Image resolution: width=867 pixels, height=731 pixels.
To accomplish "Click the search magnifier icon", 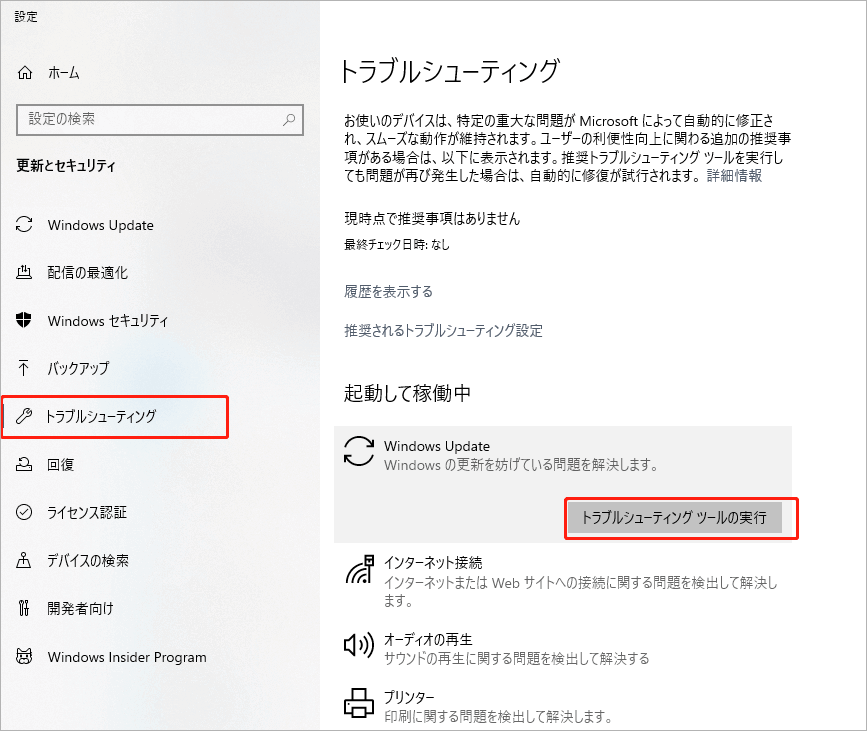I will (289, 119).
